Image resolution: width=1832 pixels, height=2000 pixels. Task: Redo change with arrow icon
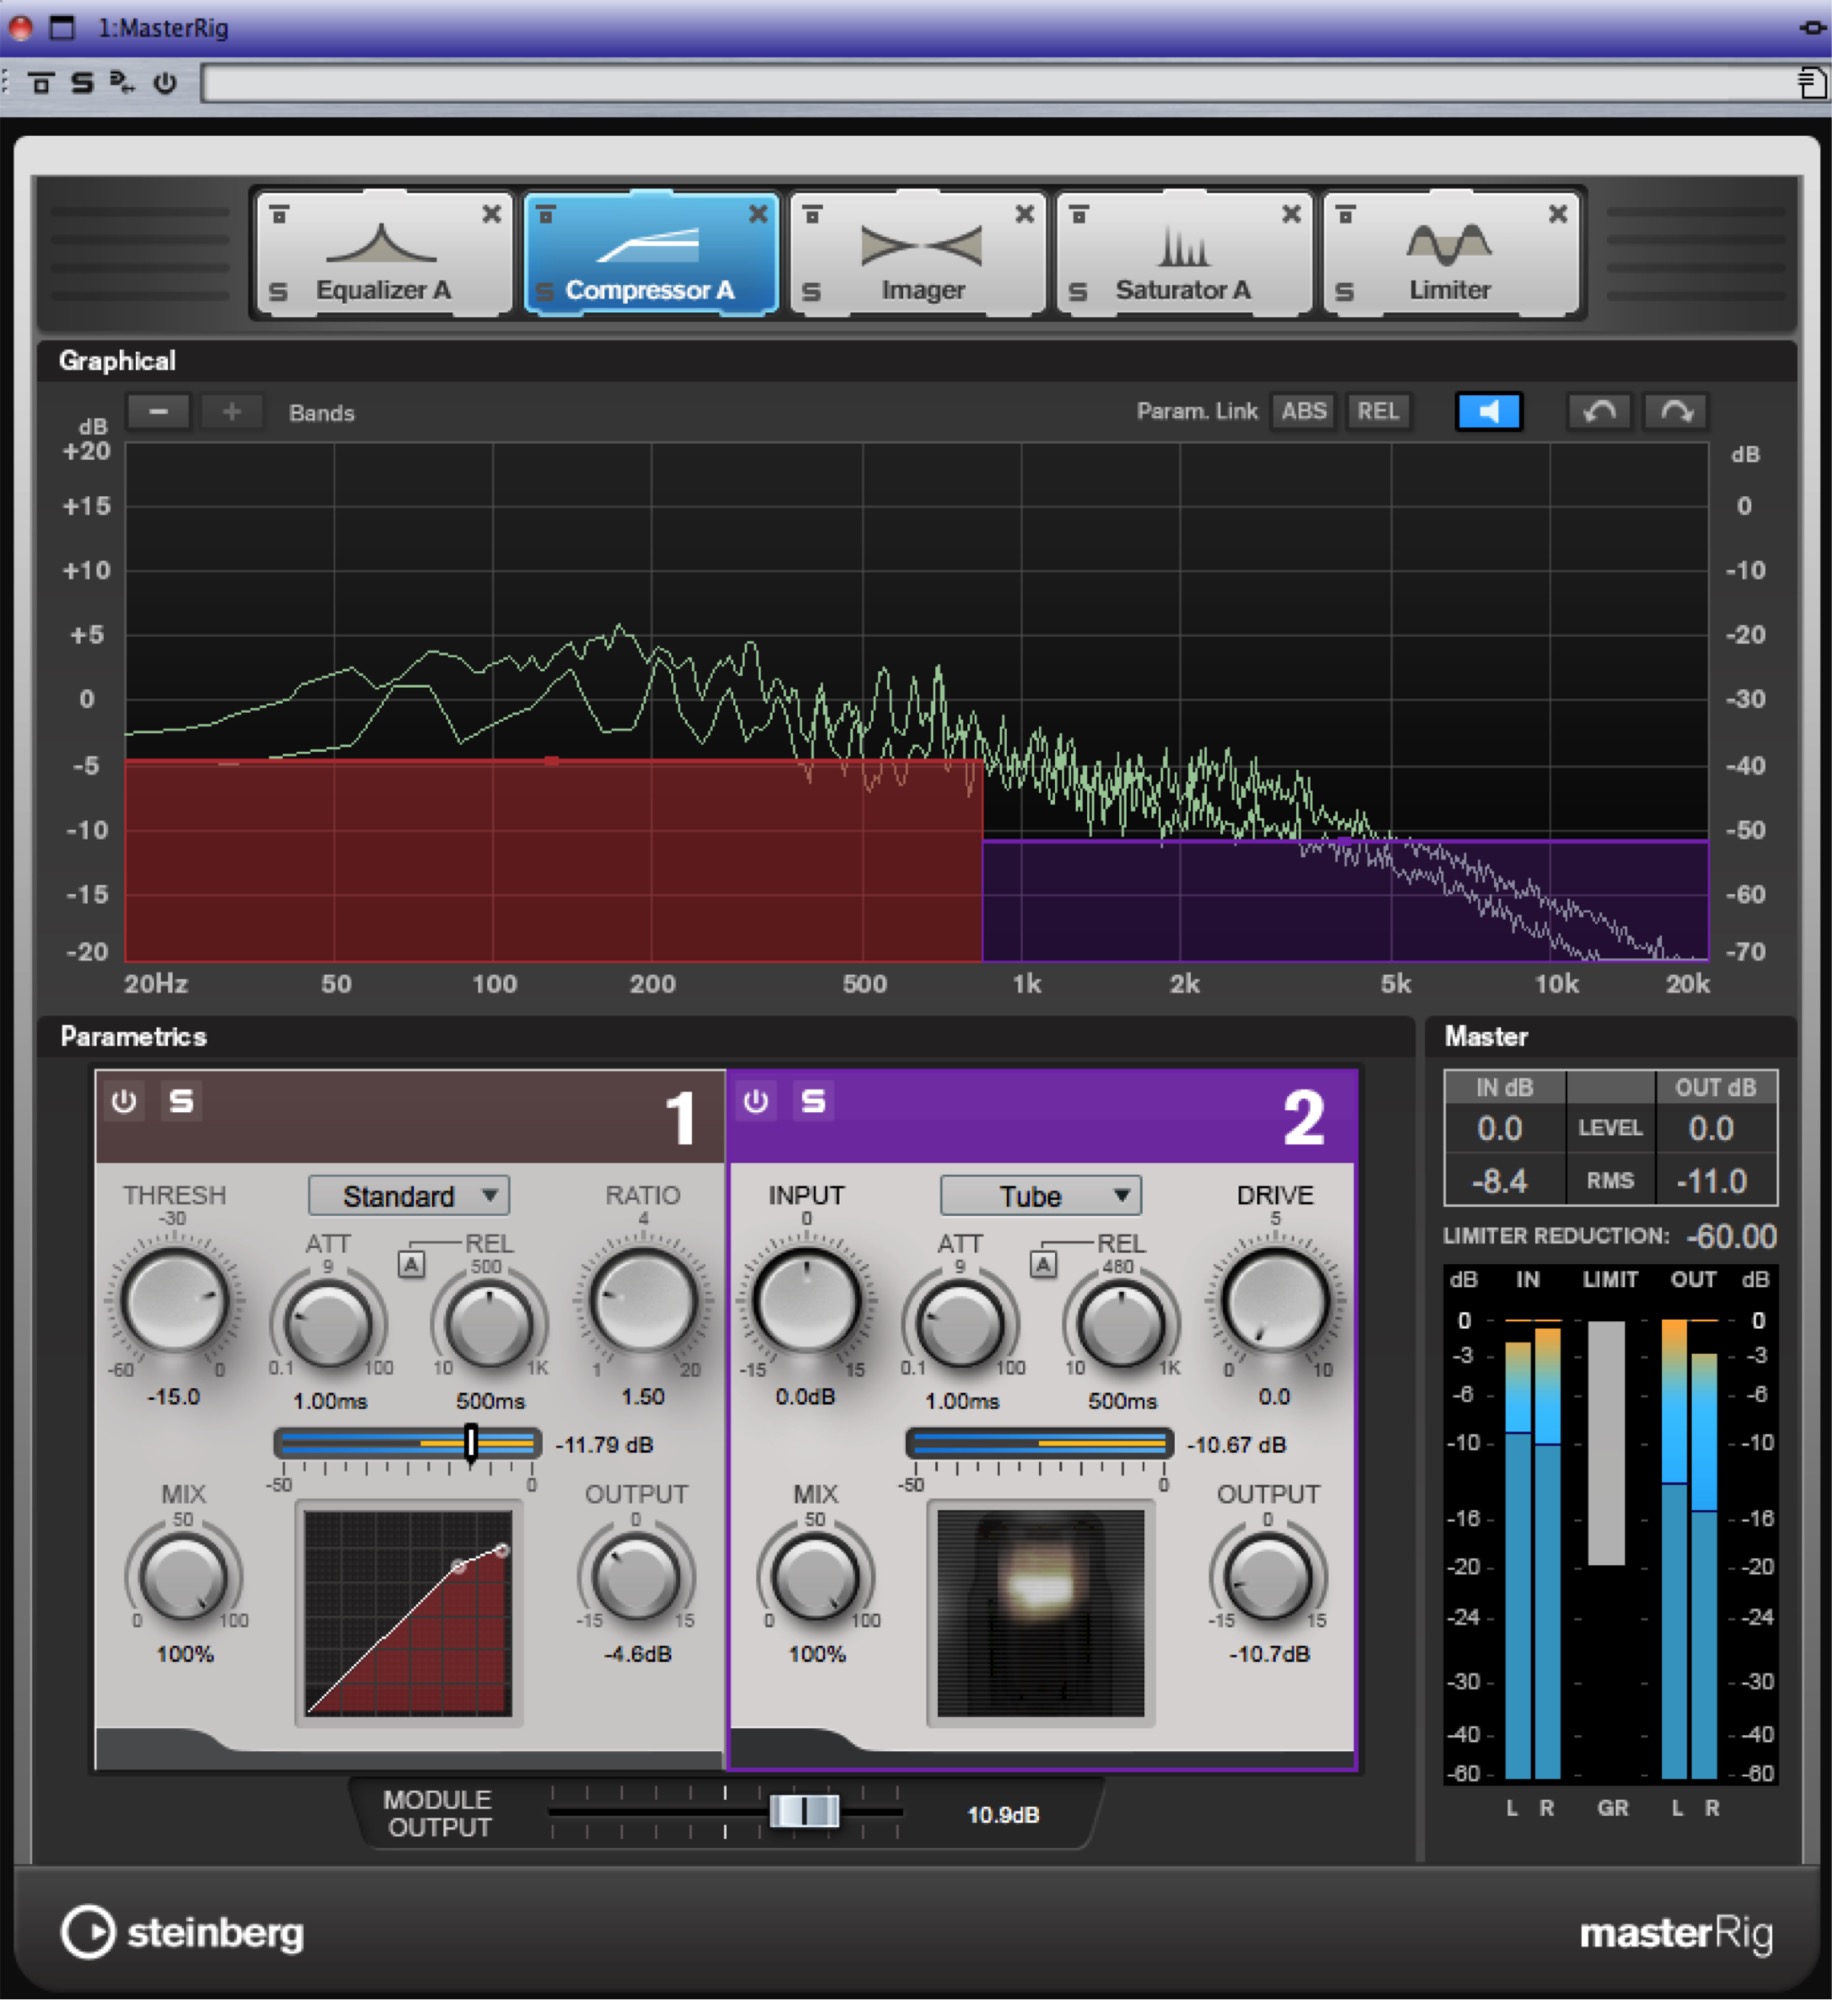[x=1676, y=411]
